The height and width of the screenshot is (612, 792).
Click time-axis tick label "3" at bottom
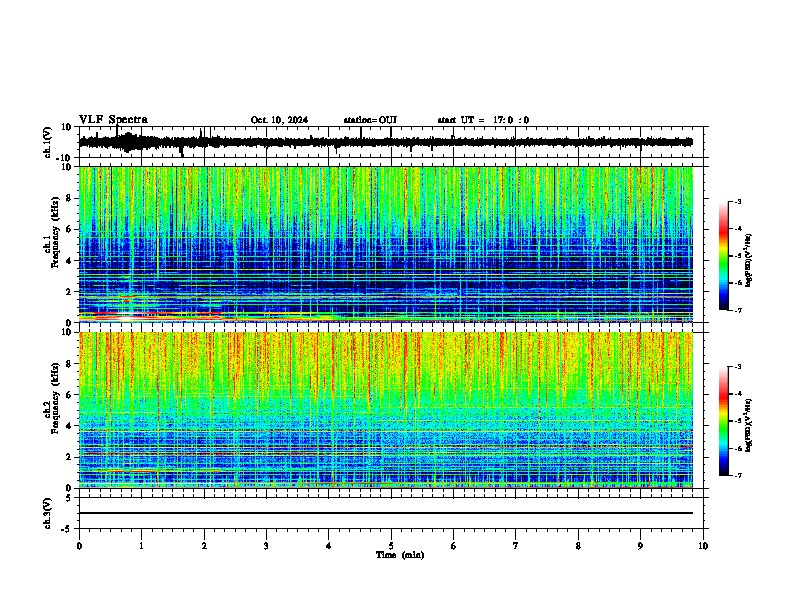click(266, 546)
